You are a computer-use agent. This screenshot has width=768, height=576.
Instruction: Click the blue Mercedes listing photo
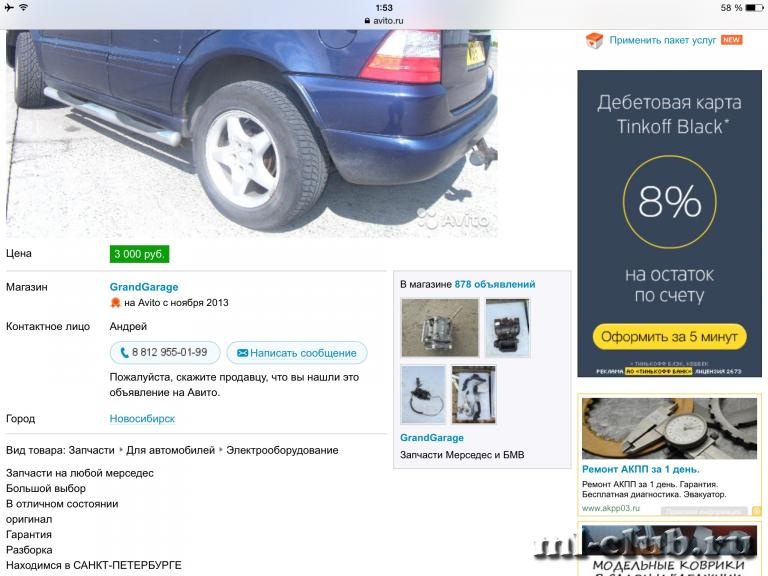tap(252, 134)
